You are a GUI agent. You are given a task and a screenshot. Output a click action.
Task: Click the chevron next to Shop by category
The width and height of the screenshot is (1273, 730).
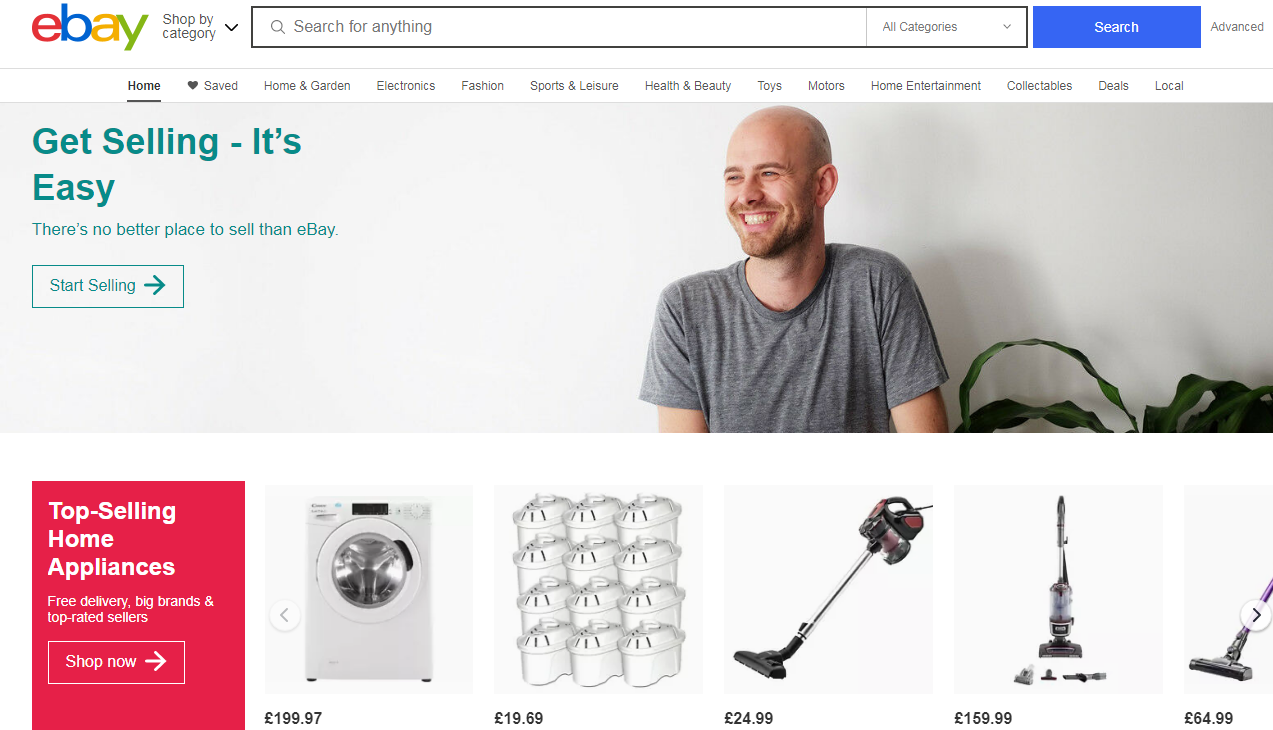232,27
